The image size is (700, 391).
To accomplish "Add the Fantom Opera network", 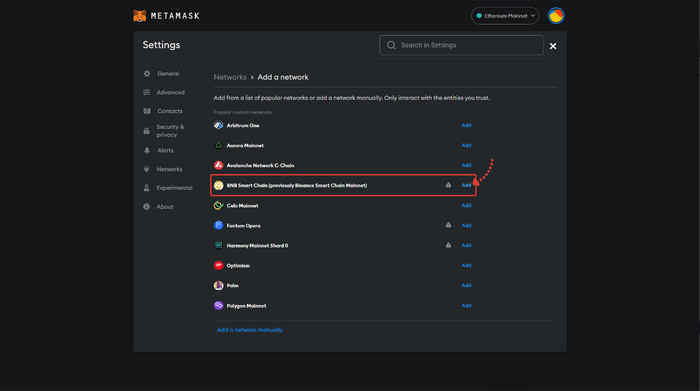I will click(466, 225).
